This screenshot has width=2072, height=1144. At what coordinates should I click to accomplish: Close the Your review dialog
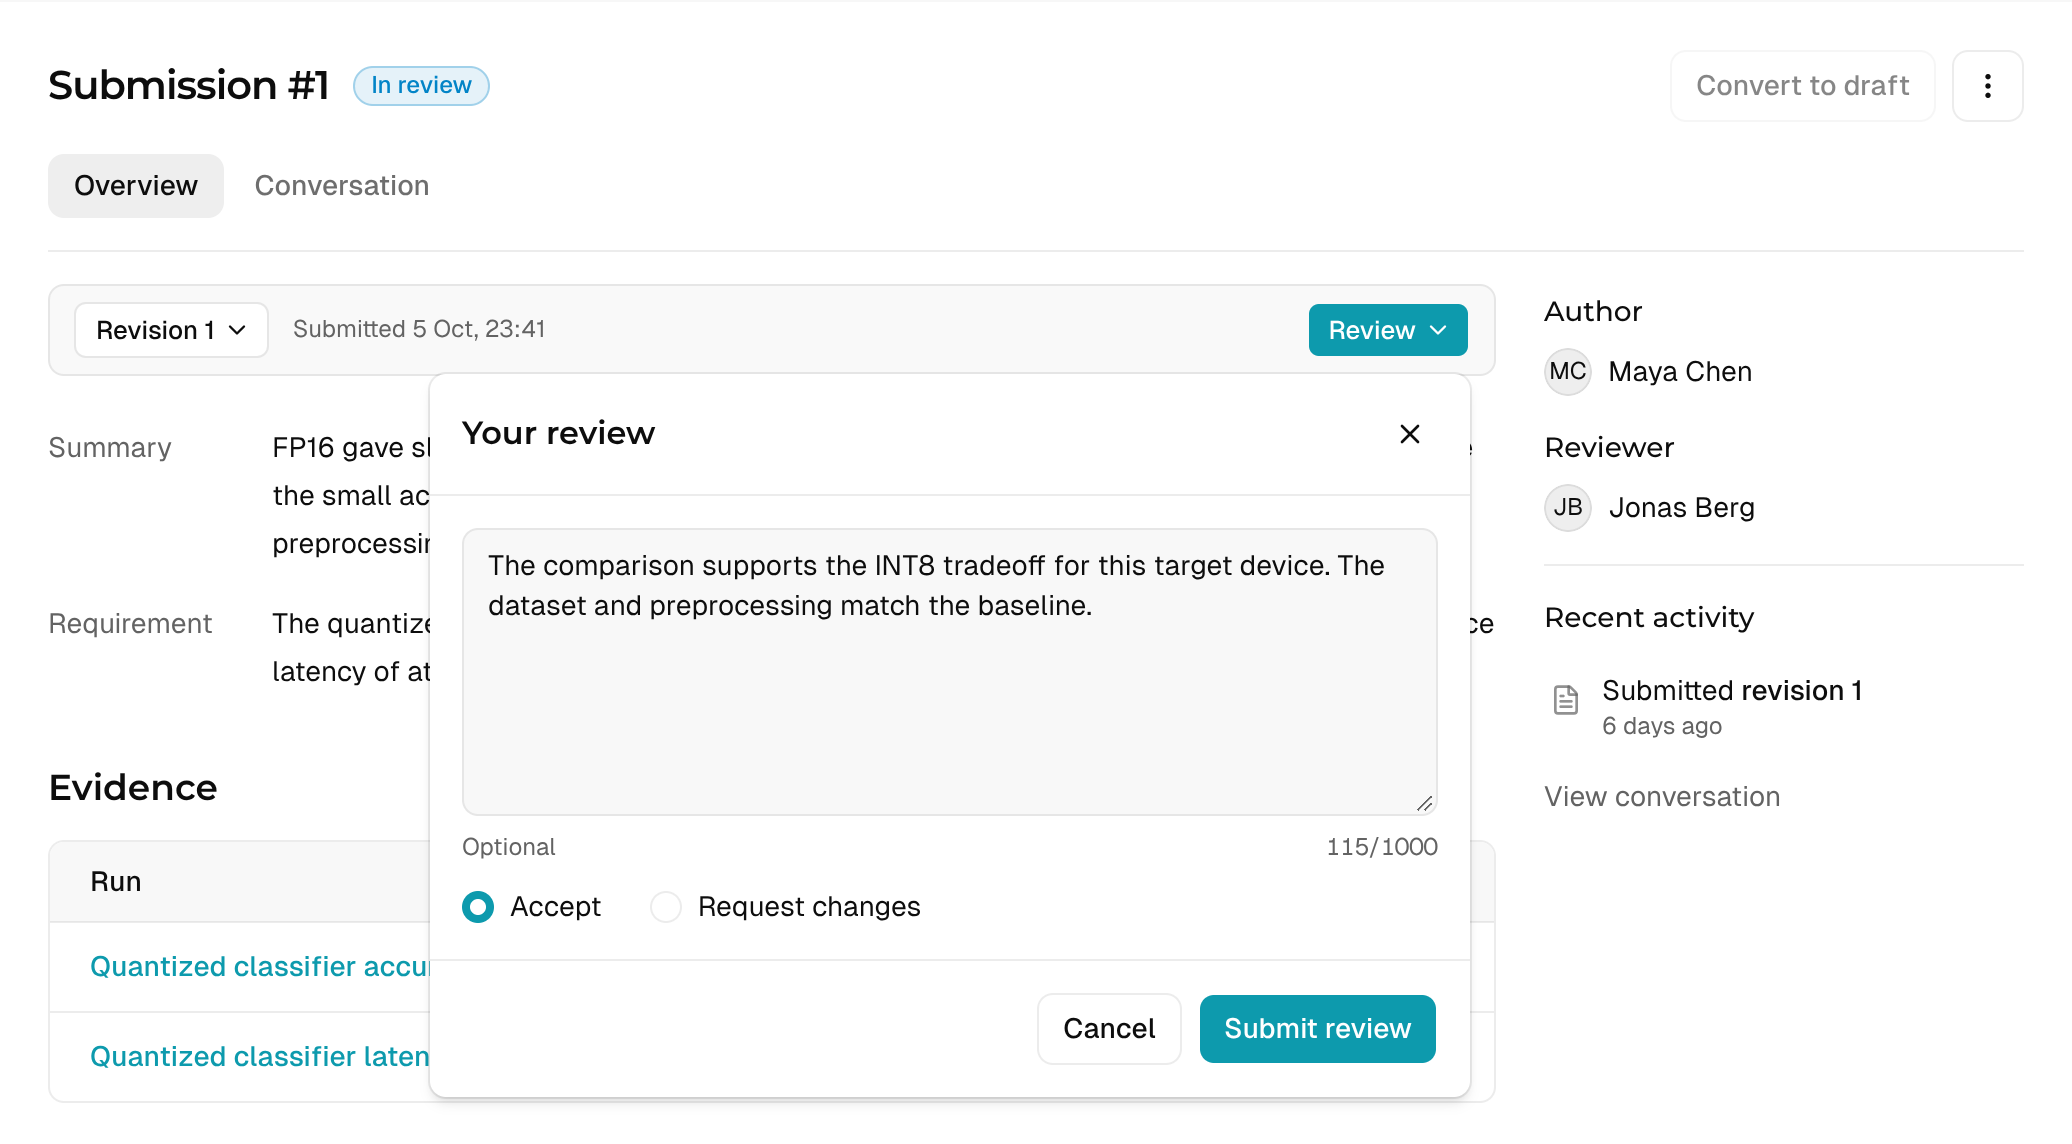coord(1410,434)
